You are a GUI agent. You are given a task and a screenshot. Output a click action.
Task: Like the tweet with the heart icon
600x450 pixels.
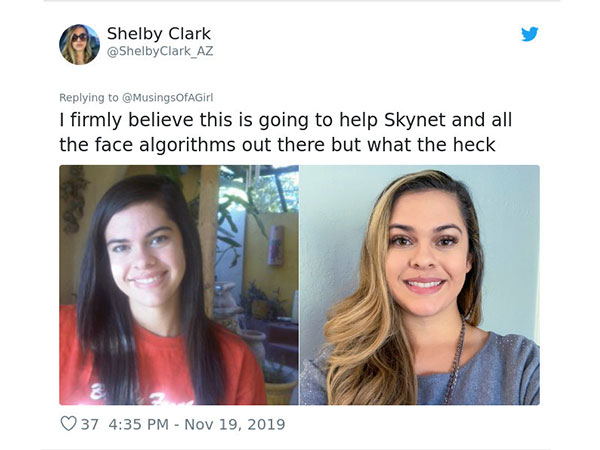click(68, 424)
